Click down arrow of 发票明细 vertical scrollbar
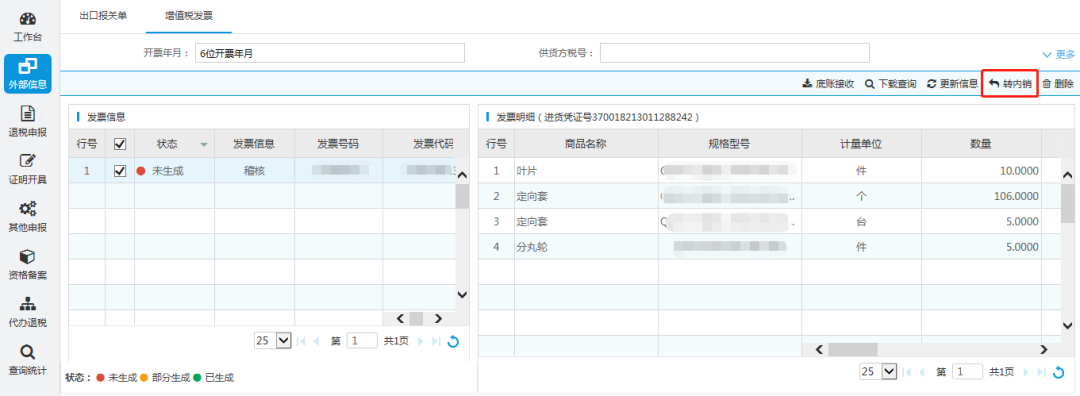Screen dimensions: 1080x396 (x=1068, y=325)
